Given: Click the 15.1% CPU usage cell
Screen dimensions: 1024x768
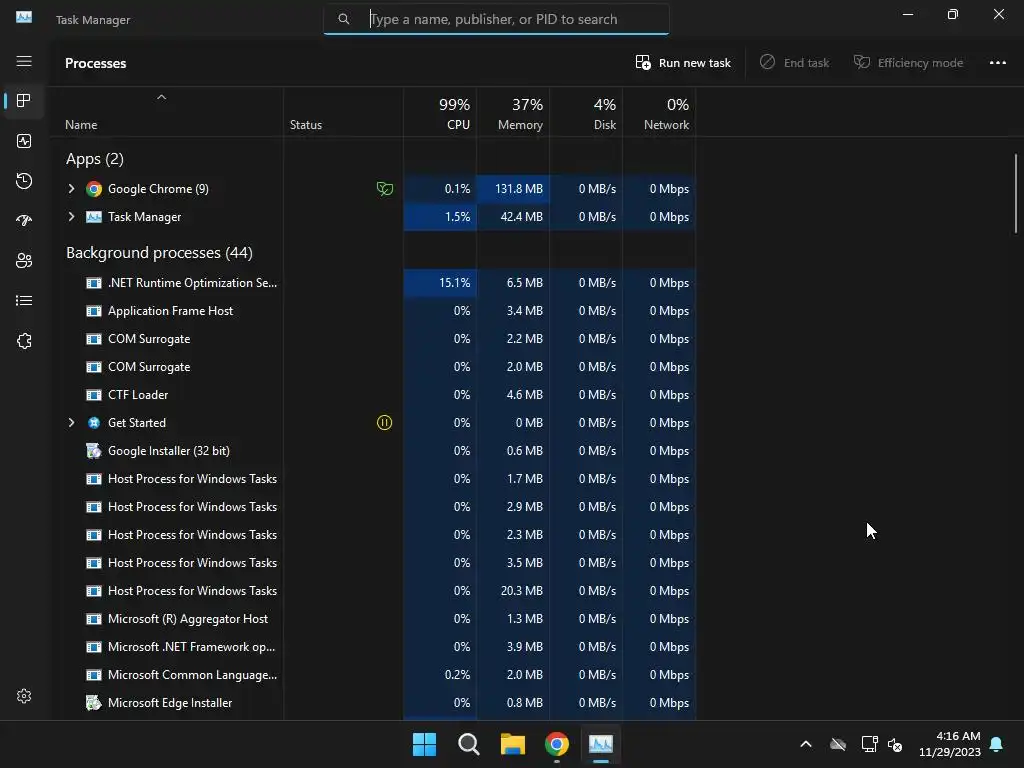Looking at the screenshot, I should pyautogui.click(x=440, y=283).
